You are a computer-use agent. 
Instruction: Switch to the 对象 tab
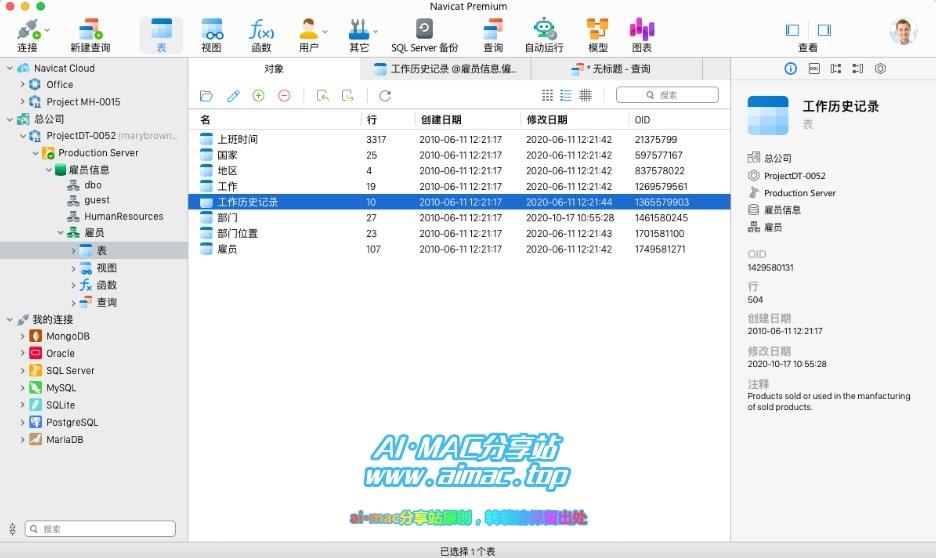(274, 69)
